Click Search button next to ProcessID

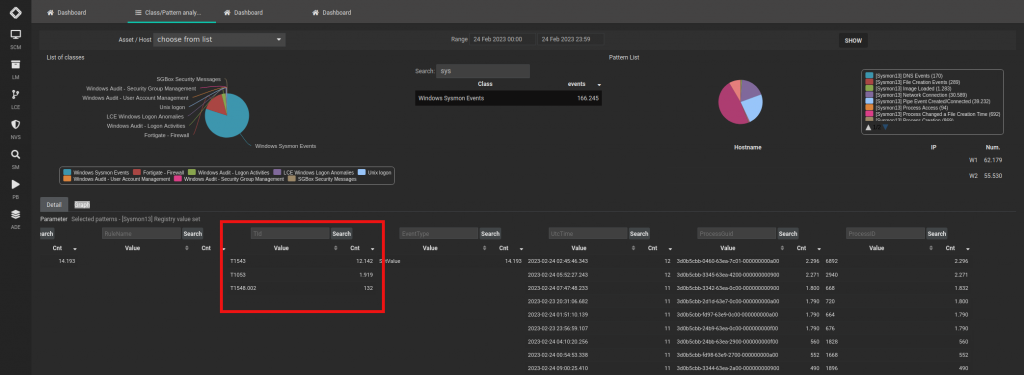point(937,233)
